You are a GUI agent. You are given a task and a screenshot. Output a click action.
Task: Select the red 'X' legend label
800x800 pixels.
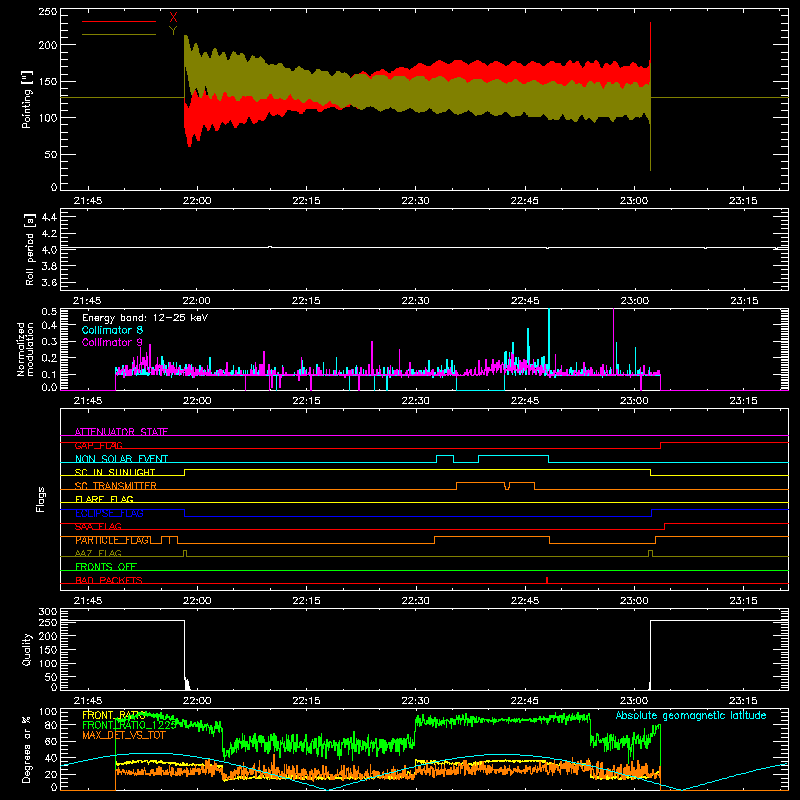(173, 18)
